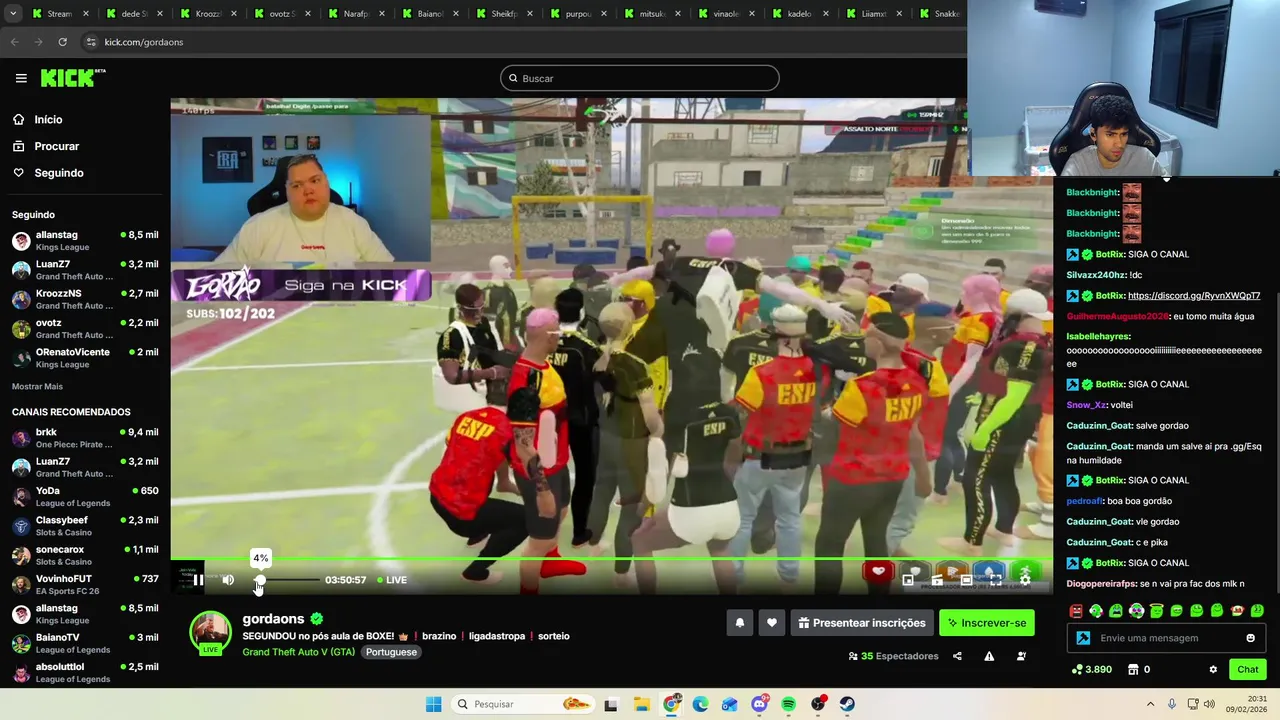1280x720 pixels.
Task: Click the Portuguese language tag
Action: (391, 652)
